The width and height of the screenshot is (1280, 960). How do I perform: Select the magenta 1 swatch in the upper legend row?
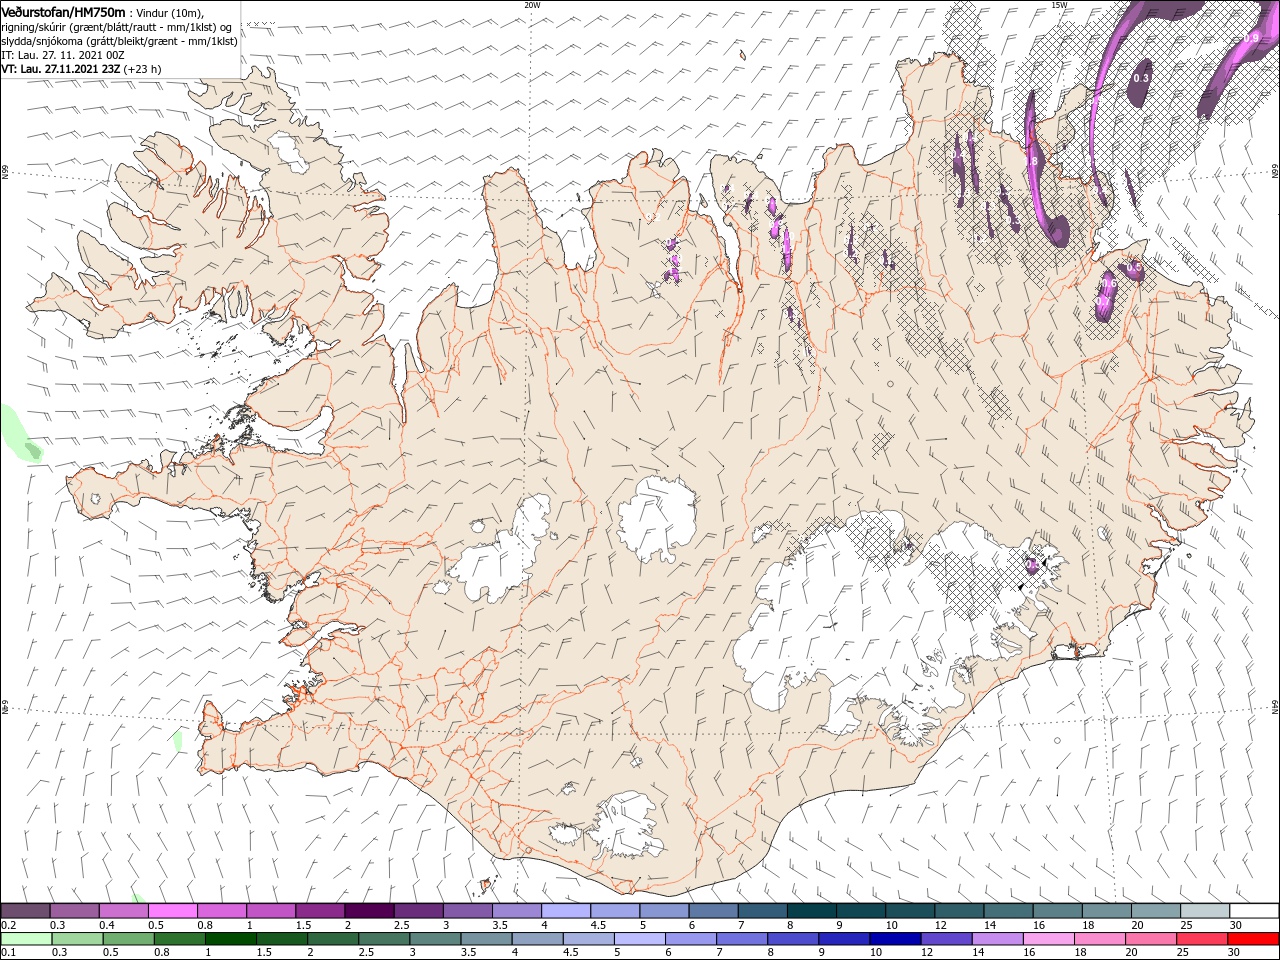click(271, 911)
